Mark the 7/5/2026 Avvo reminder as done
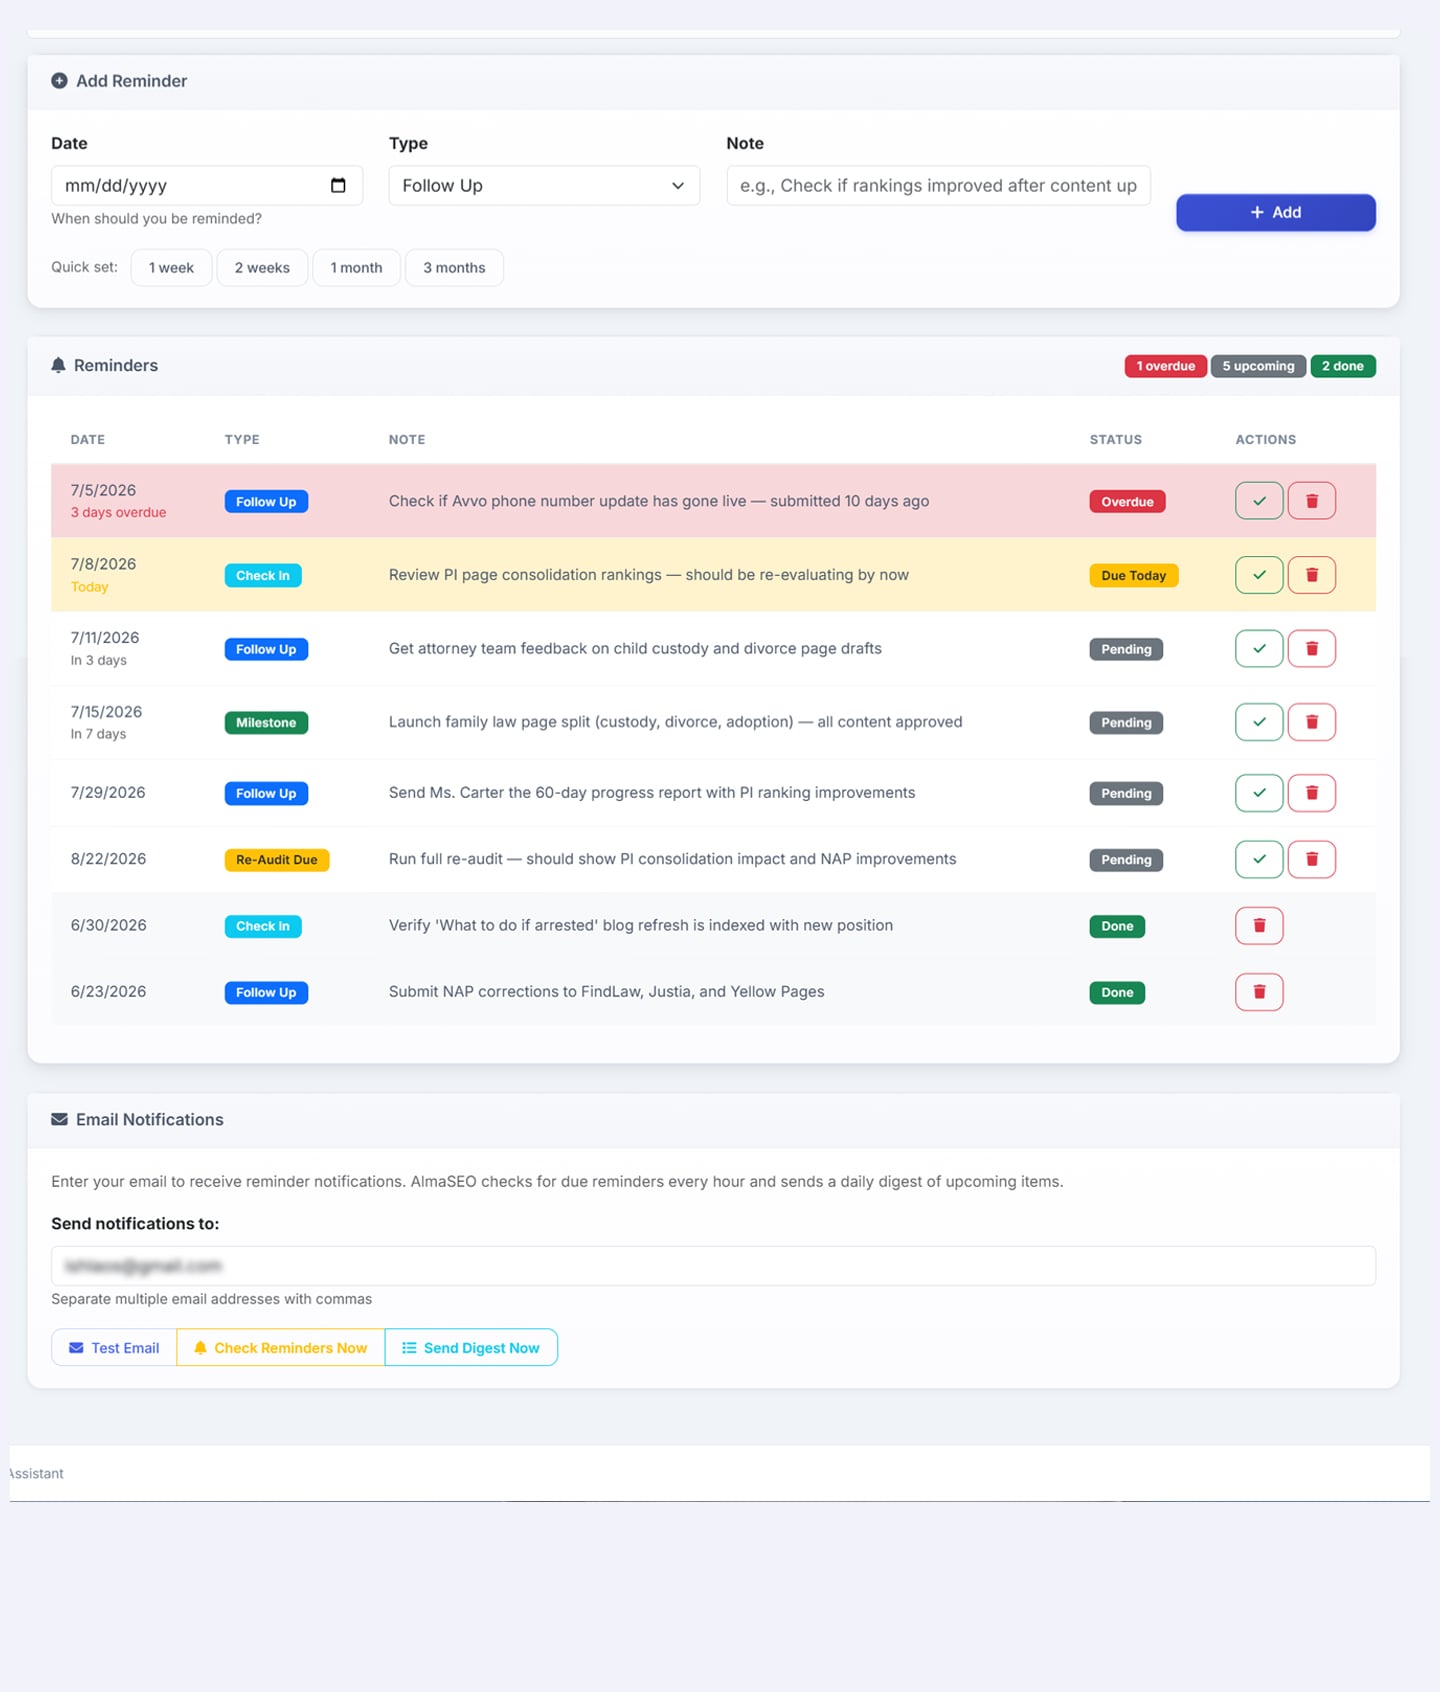The image size is (1440, 1692). (x=1259, y=501)
